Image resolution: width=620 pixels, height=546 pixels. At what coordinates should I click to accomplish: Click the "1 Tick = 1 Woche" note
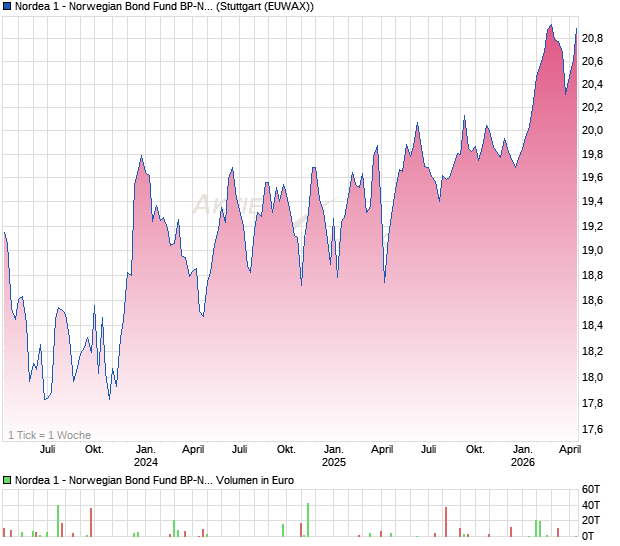click(49, 435)
